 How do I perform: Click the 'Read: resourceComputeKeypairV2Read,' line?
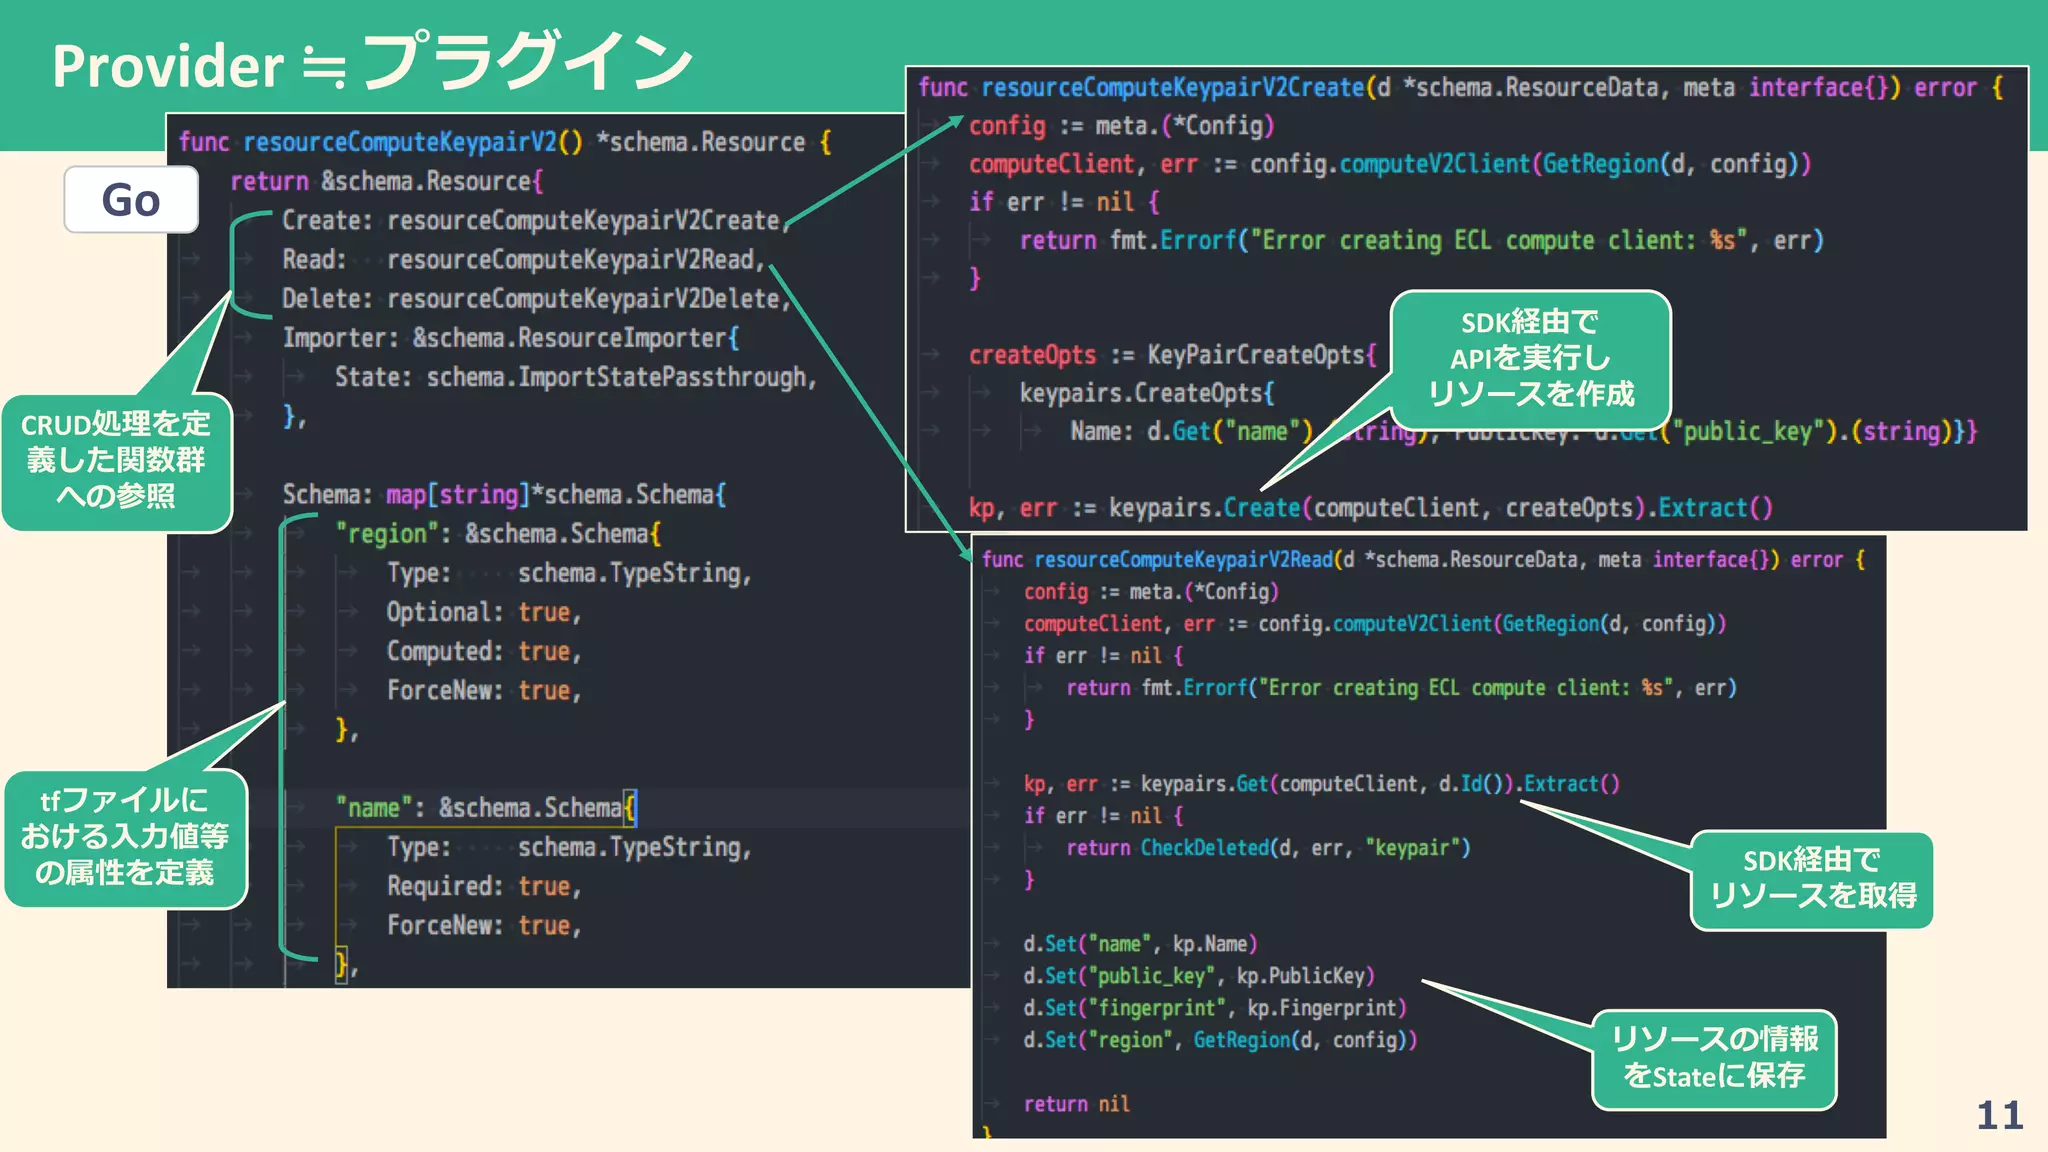[524, 259]
